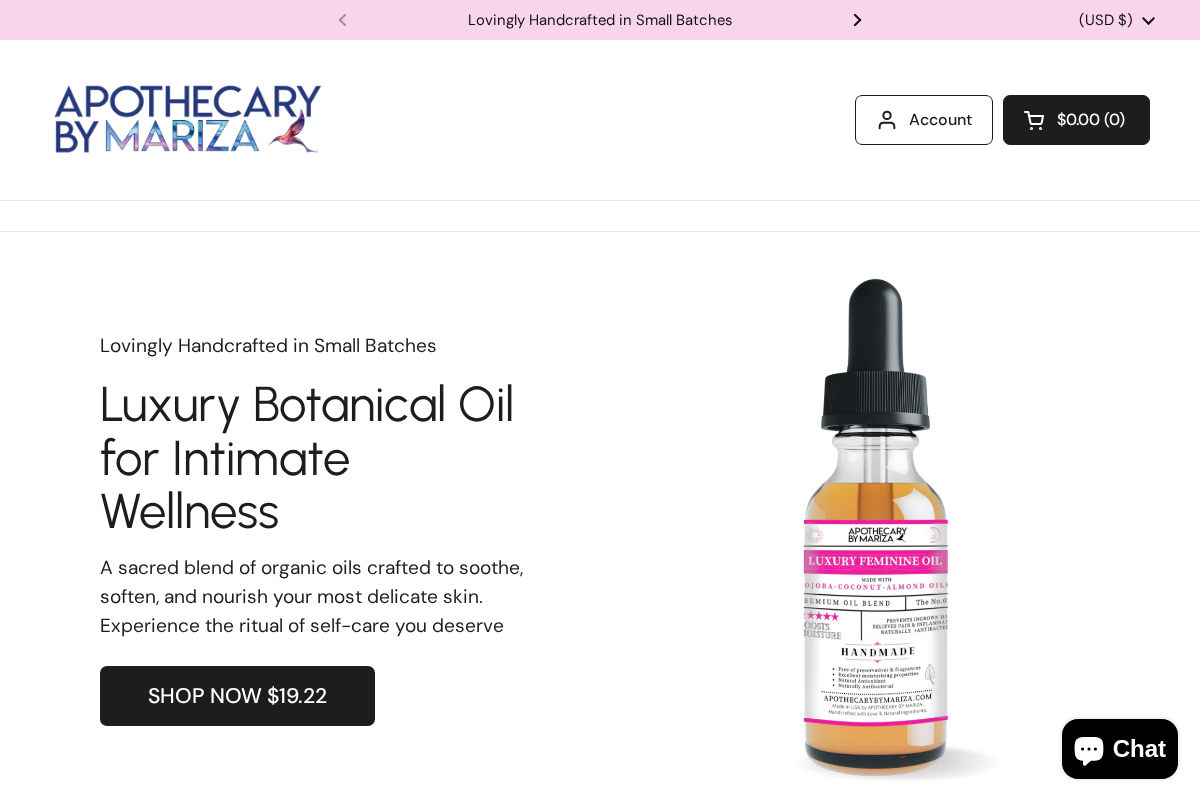Click the SHOP NOW $19.22 button
Screen dimensions: 1200x800
237,696
